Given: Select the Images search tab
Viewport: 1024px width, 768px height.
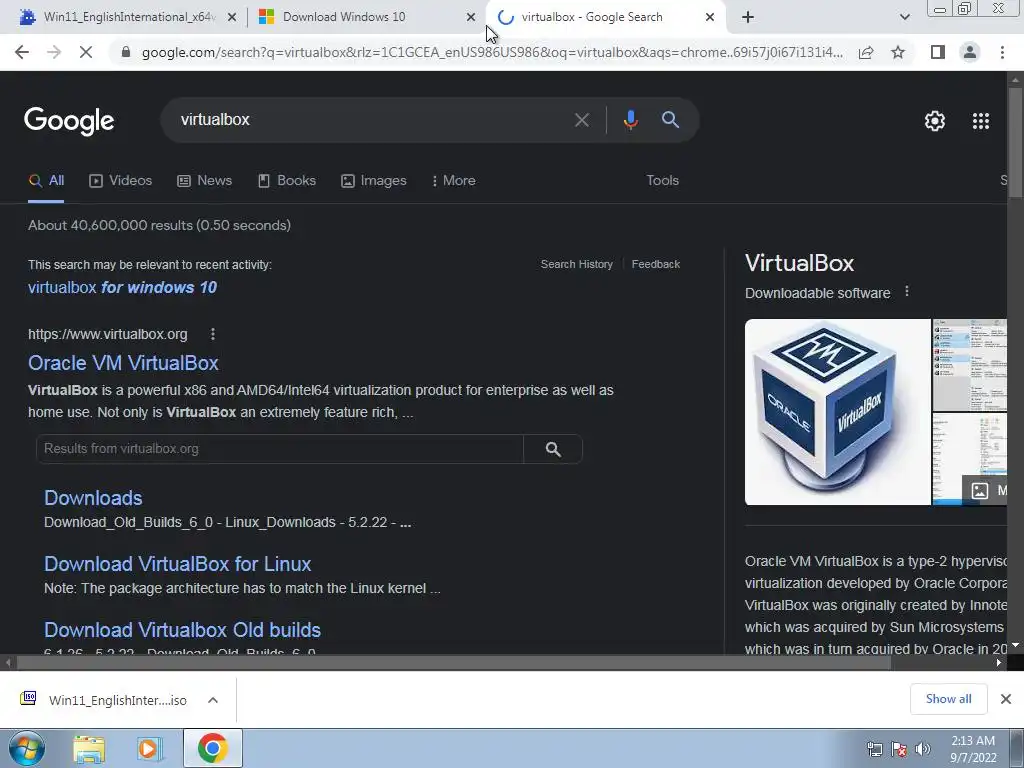Looking at the screenshot, I should (374, 181).
